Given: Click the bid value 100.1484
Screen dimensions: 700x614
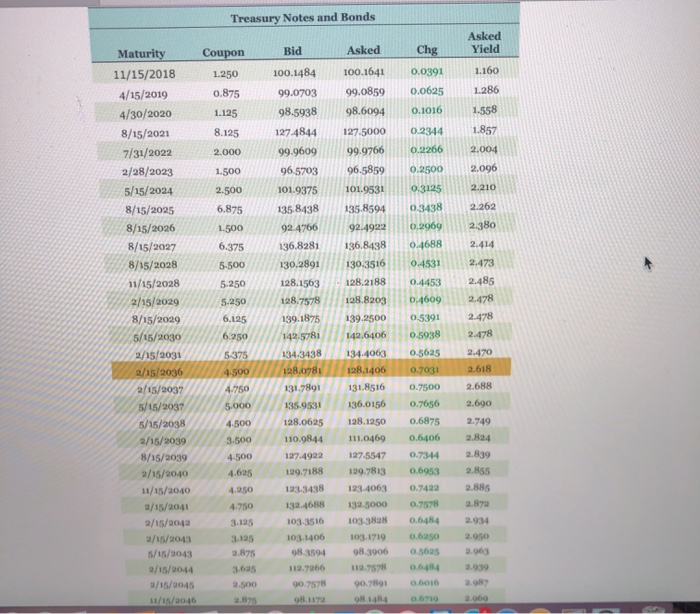Looking at the screenshot, I should tap(294, 73).
